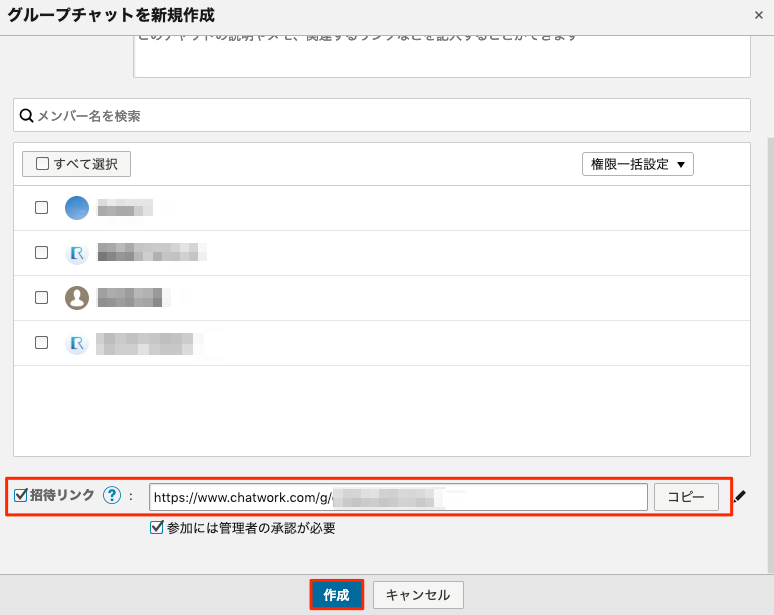774x615 pixels.
Task: Click the R logo avatar in second member row
Action: point(77,253)
